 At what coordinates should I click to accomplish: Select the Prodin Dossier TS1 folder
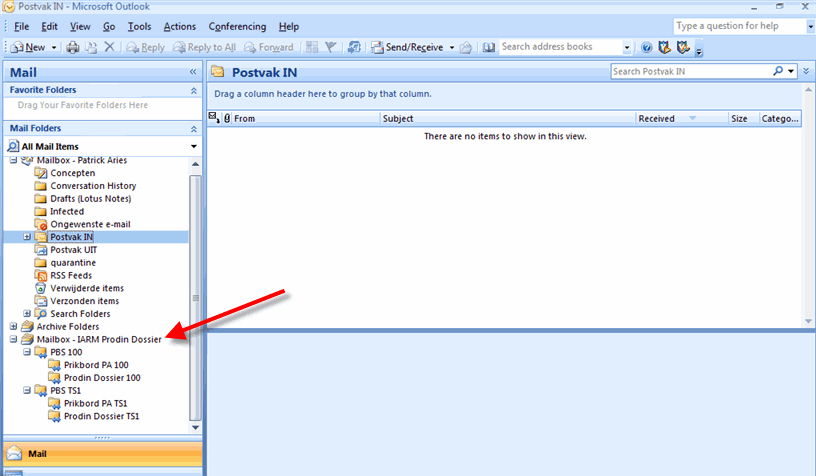point(101,416)
